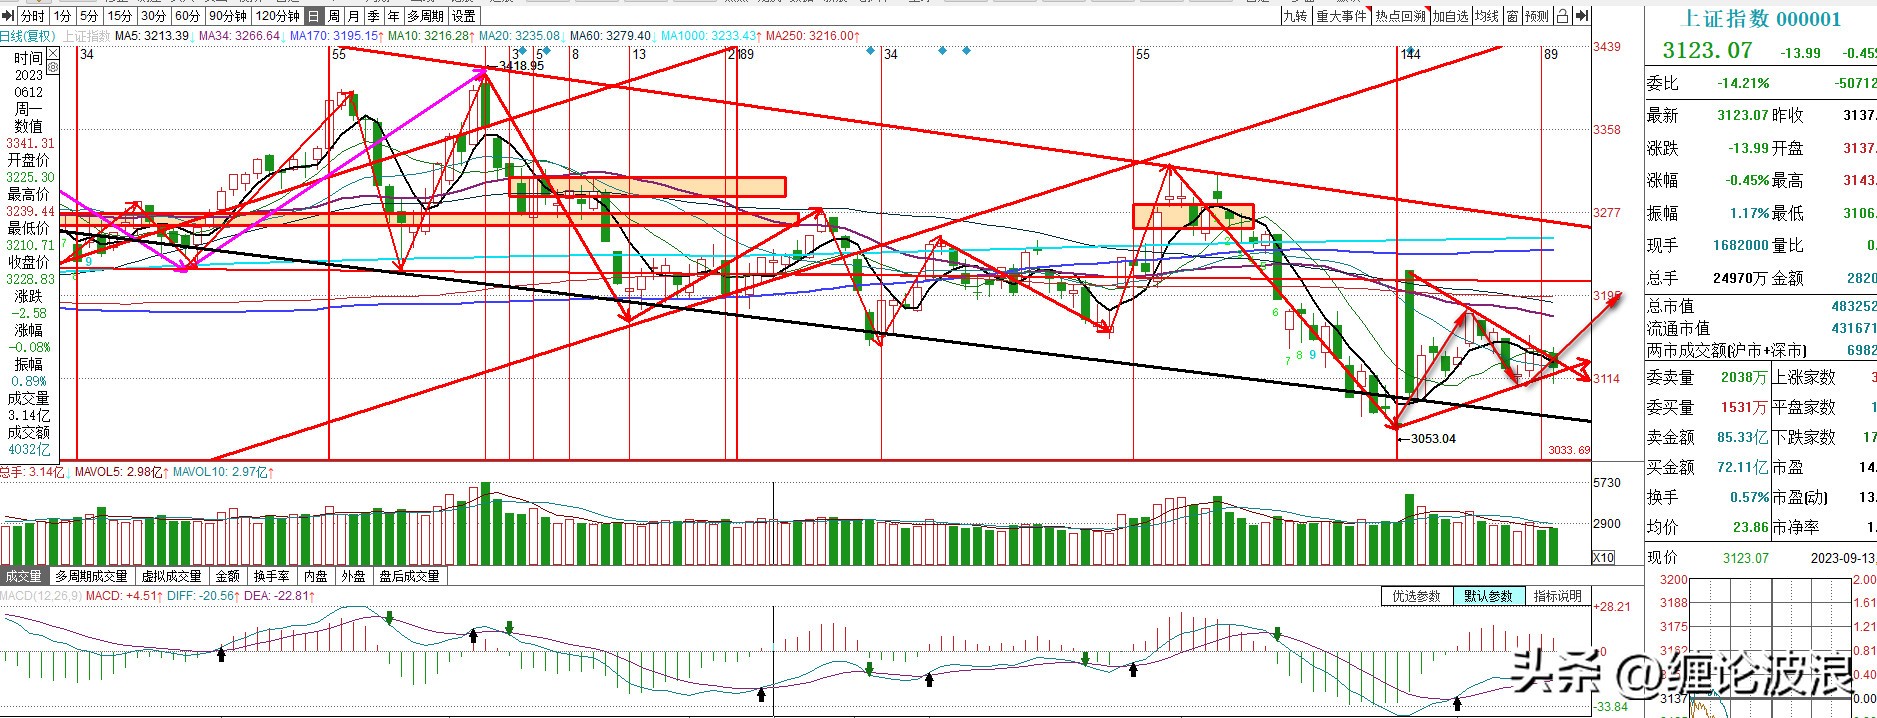This screenshot has width=1877, height=718.
Task: Switch to 月 monthly period
Action: pos(354,16)
